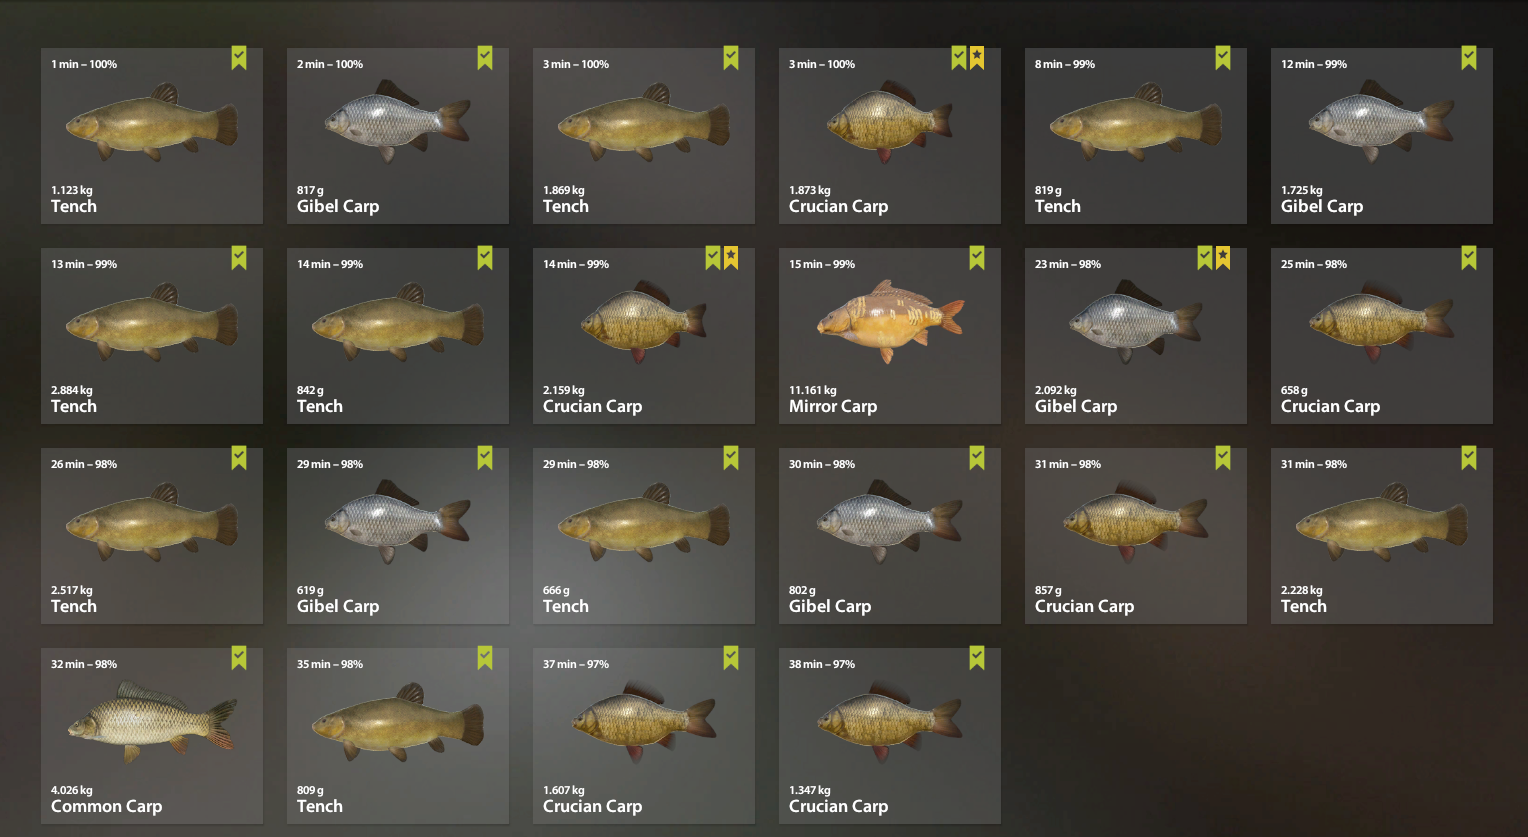Click the green check bookmark on Common Carp card
This screenshot has width=1528, height=837.
click(x=239, y=658)
